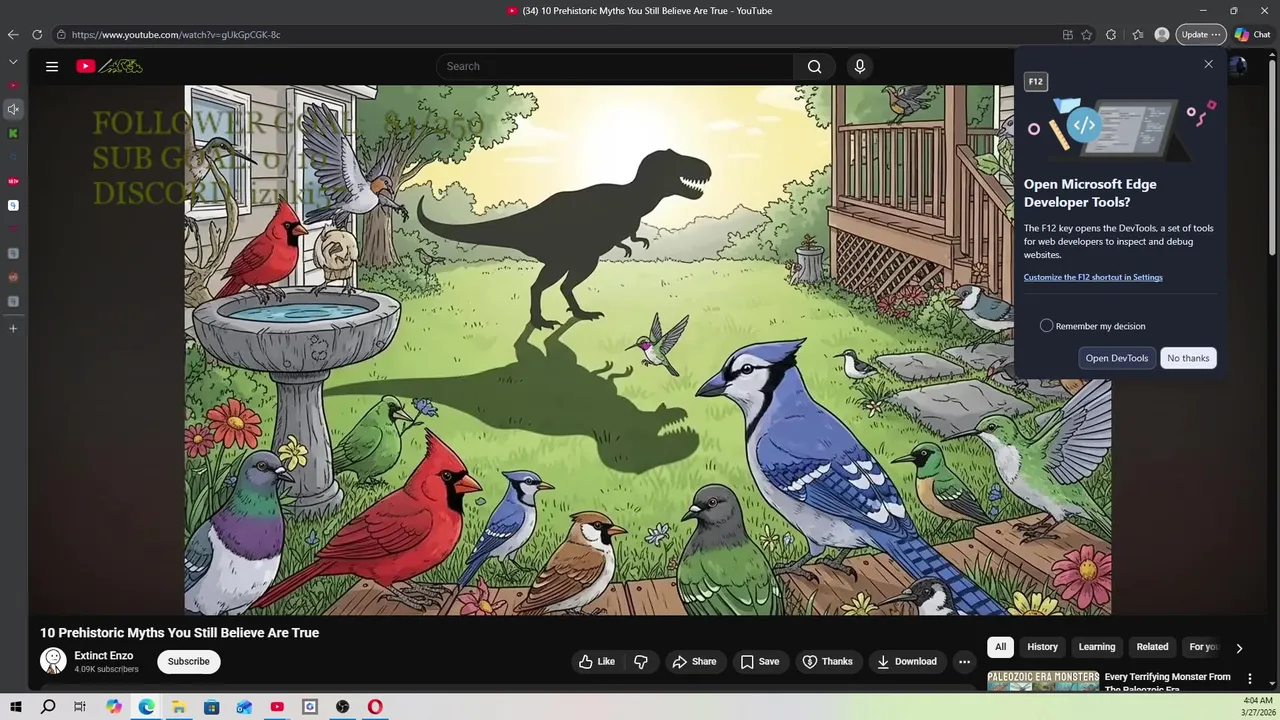Download the video

(907, 661)
